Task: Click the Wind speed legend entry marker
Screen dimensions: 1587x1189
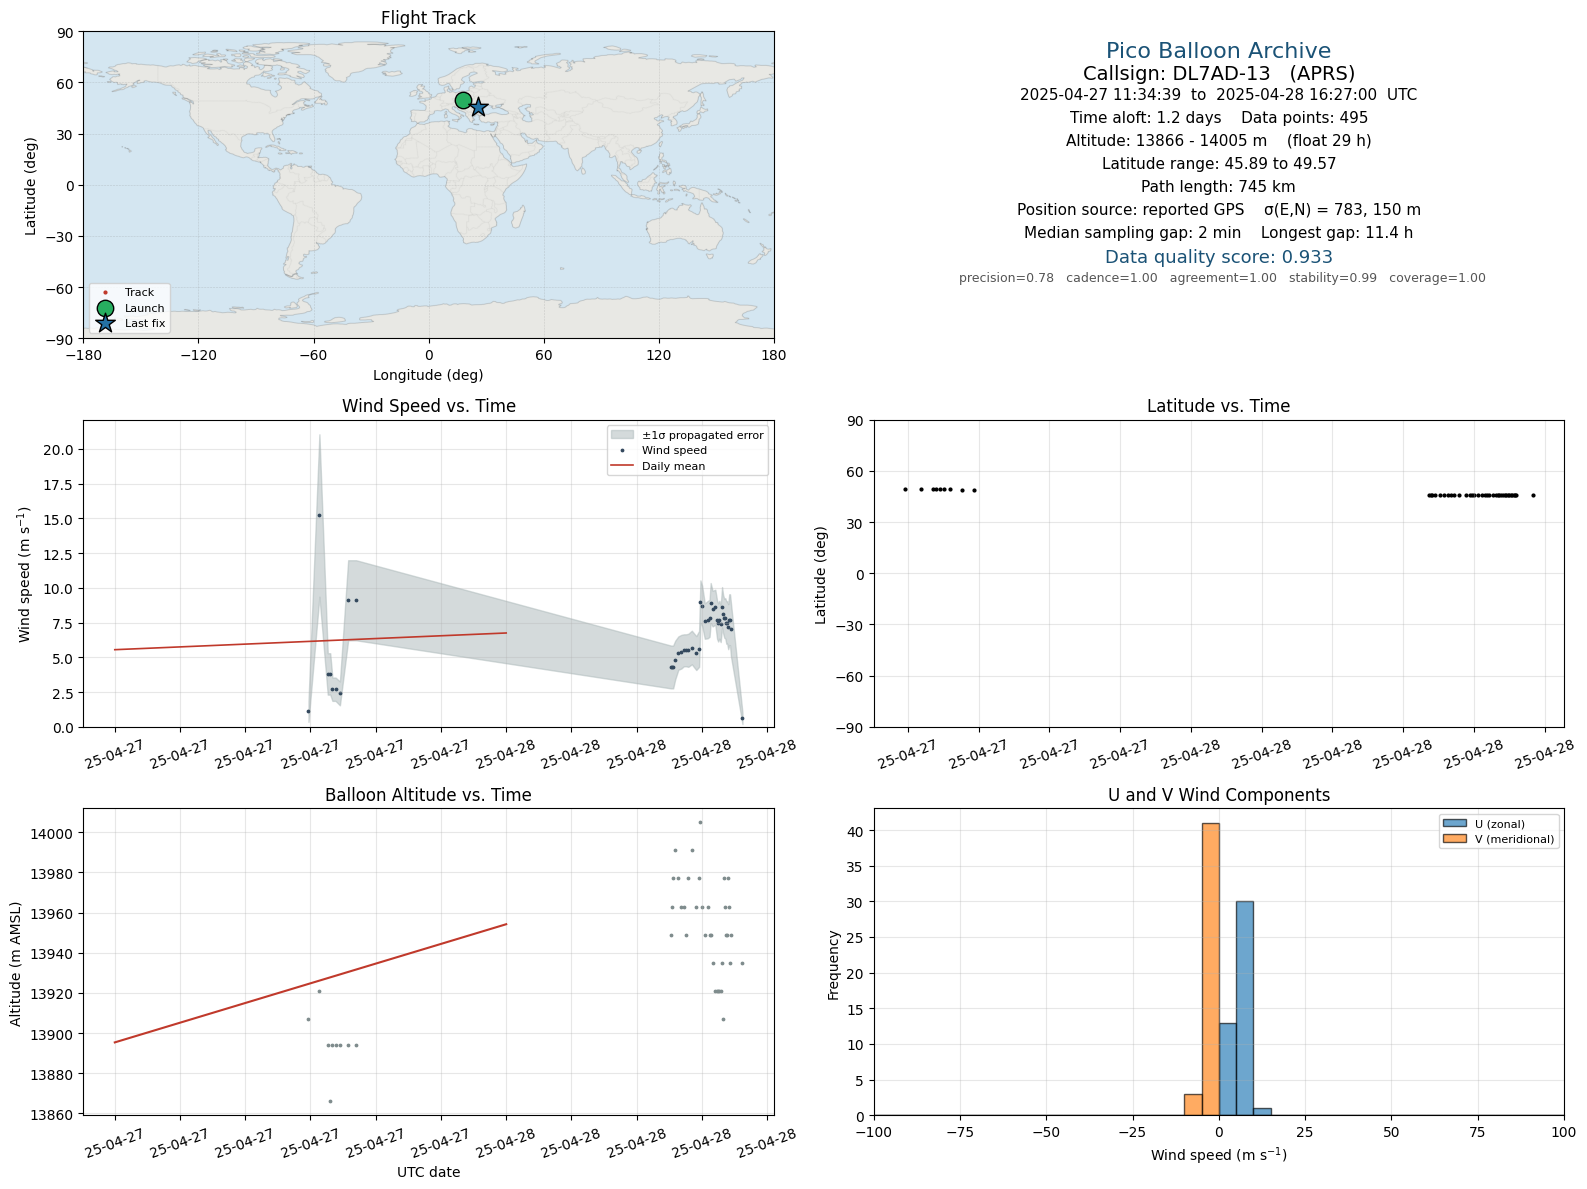Action: [x=622, y=451]
